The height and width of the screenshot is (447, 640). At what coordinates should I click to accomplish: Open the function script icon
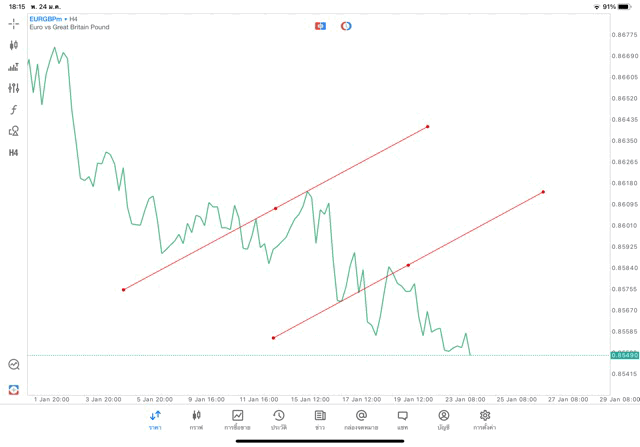(x=14, y=110)
